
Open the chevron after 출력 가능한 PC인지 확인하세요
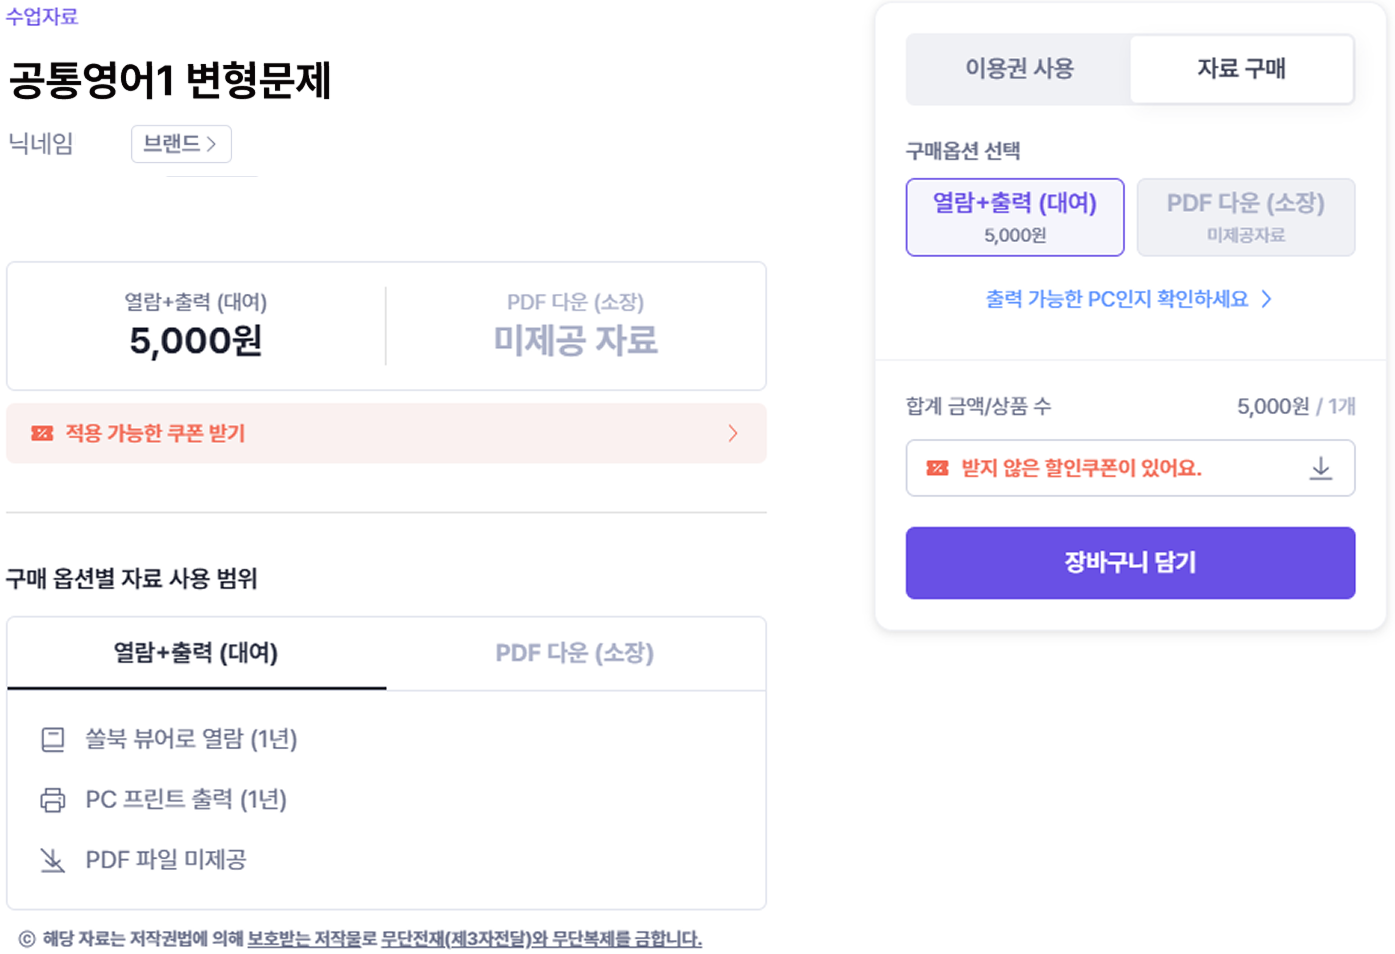point(1266,299)
